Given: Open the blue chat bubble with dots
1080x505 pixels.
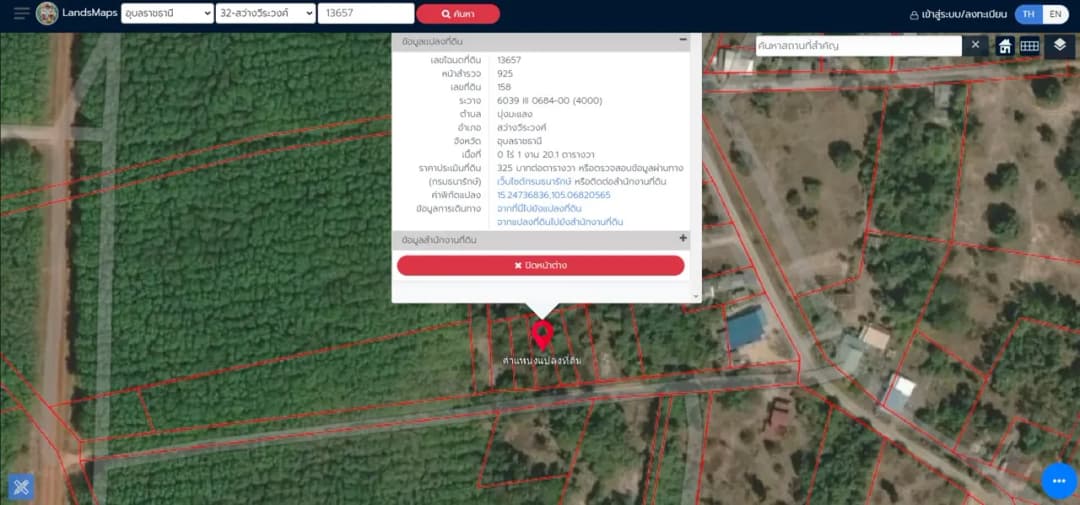Looking at the screenshot, I should [1059, 481].
